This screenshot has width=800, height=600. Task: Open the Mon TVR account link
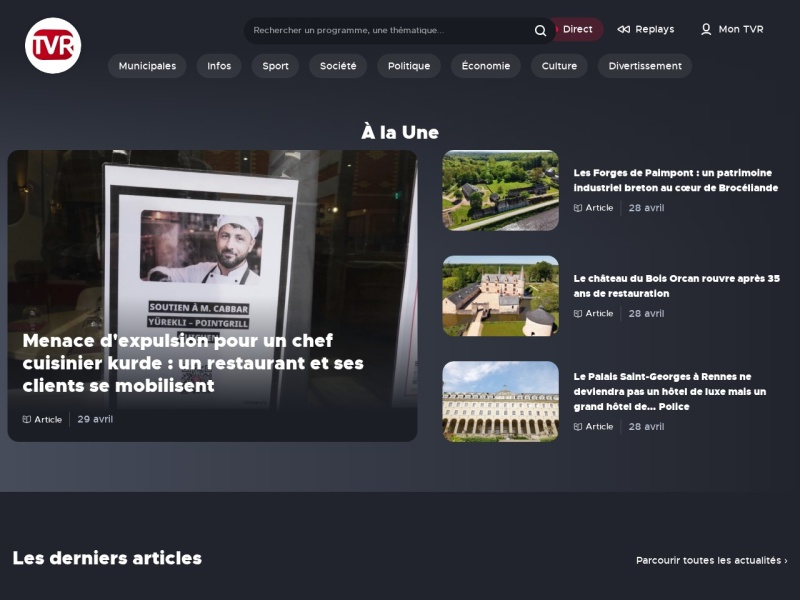732,30
